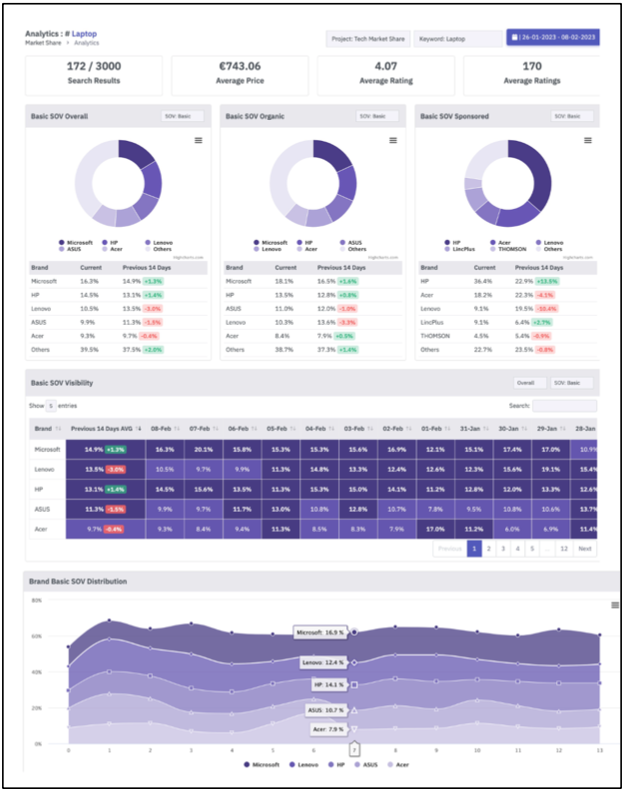Toggle Microsoft series in distribution chart legend
The width and height of the screenshot is (624, 792).
point(262,765)
